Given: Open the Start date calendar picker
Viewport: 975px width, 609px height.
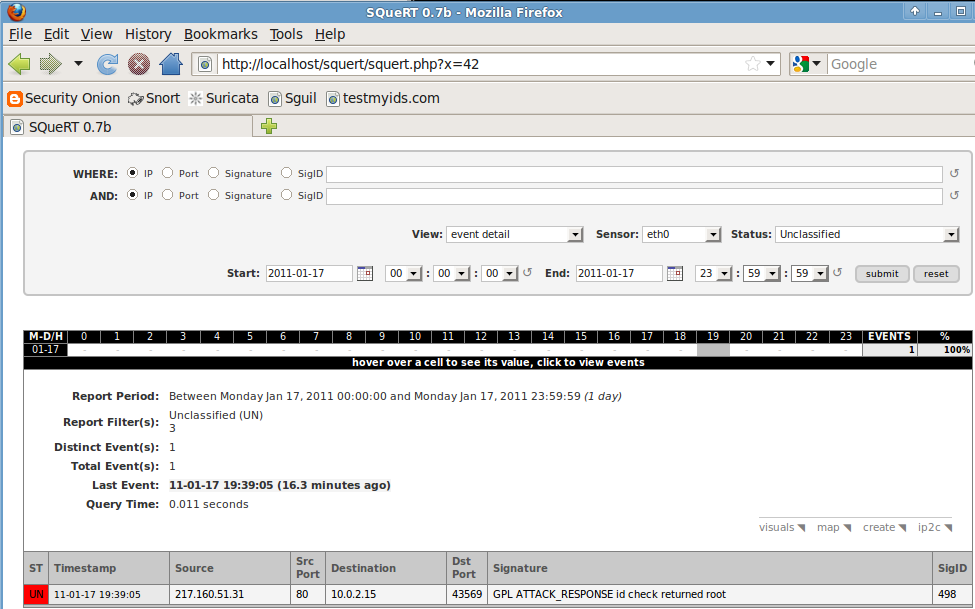Looking at the screenshot, I should point(364,272).
